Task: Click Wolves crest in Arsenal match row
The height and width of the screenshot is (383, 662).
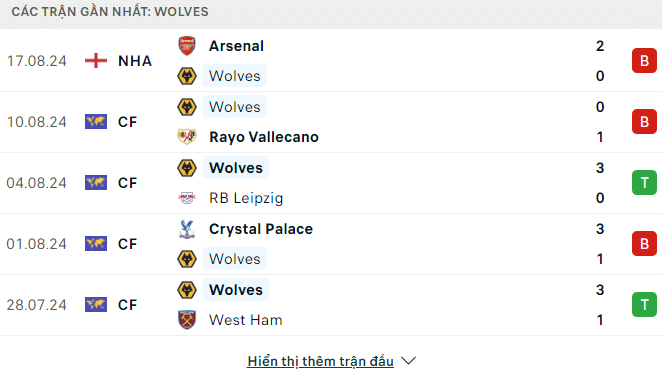Action: pyautogui.click(x=187, y=76)
